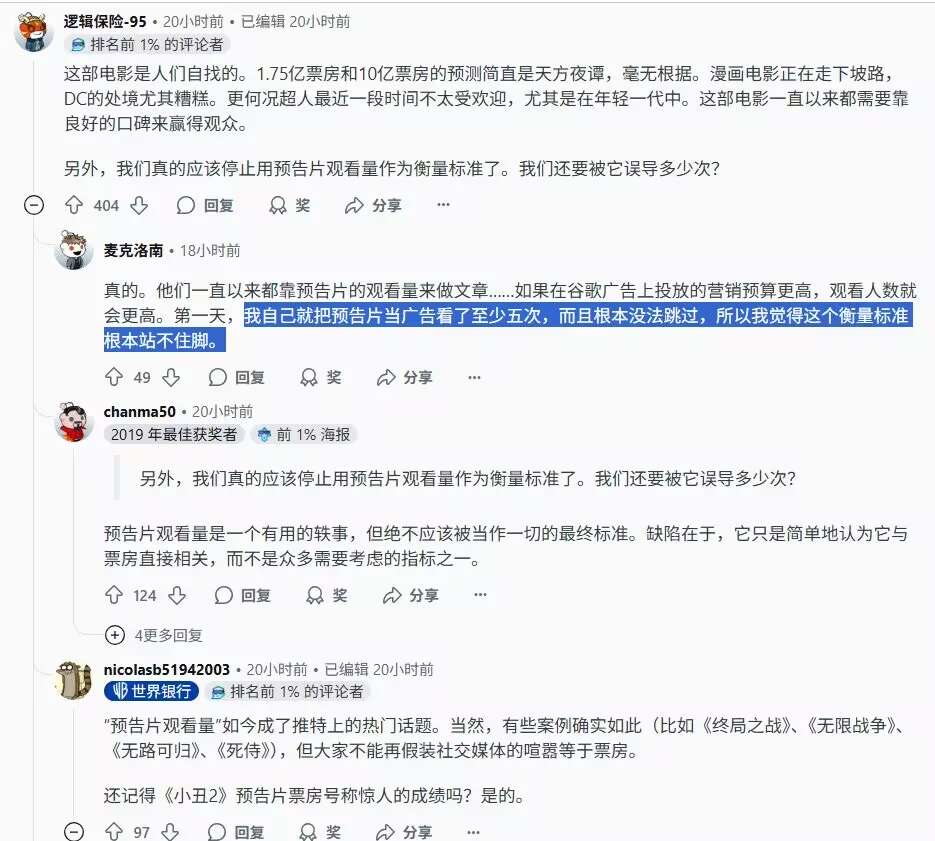
Task: Click the 2019 年最佳获奖者 flair
Action: pos(174,434)
